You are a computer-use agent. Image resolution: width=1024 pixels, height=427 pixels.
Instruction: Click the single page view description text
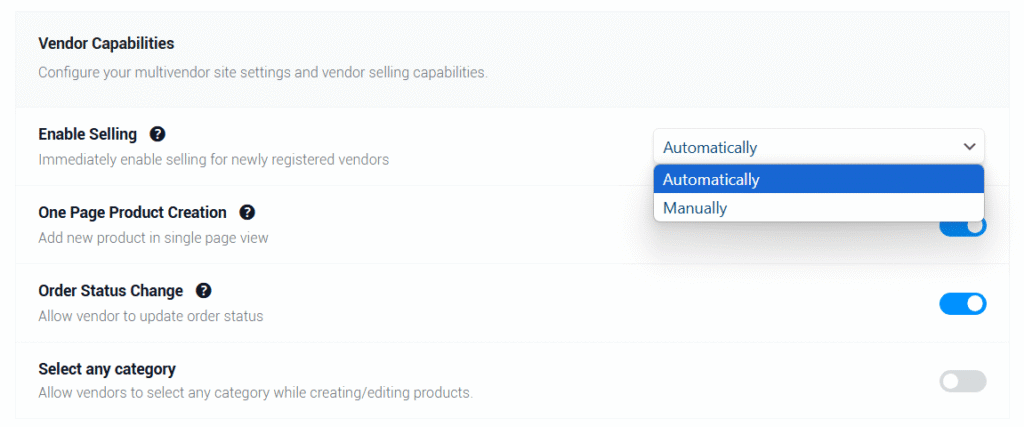[153, 238]
